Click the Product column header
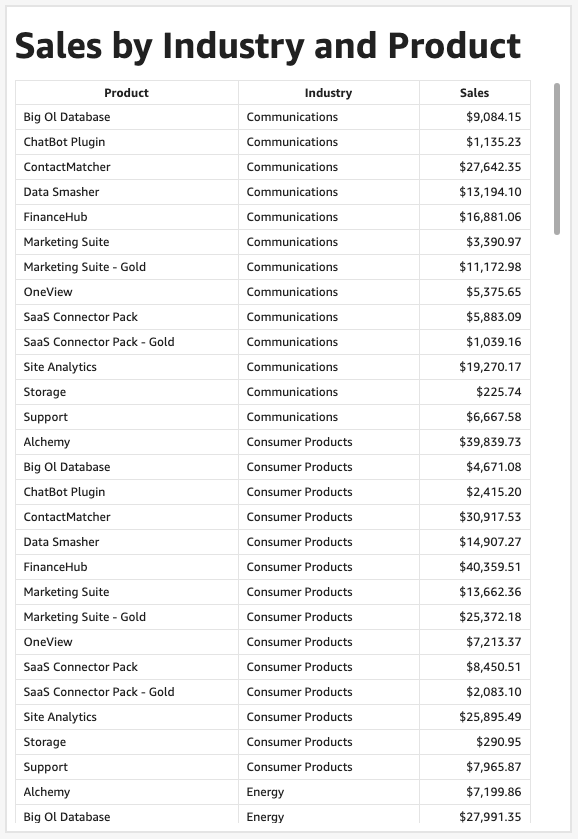 click(x=126, y=93)
